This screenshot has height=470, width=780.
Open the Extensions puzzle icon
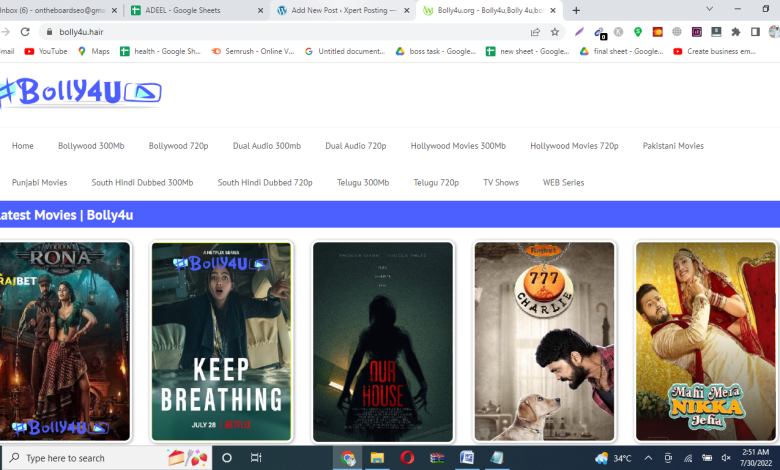pos(735,32)
